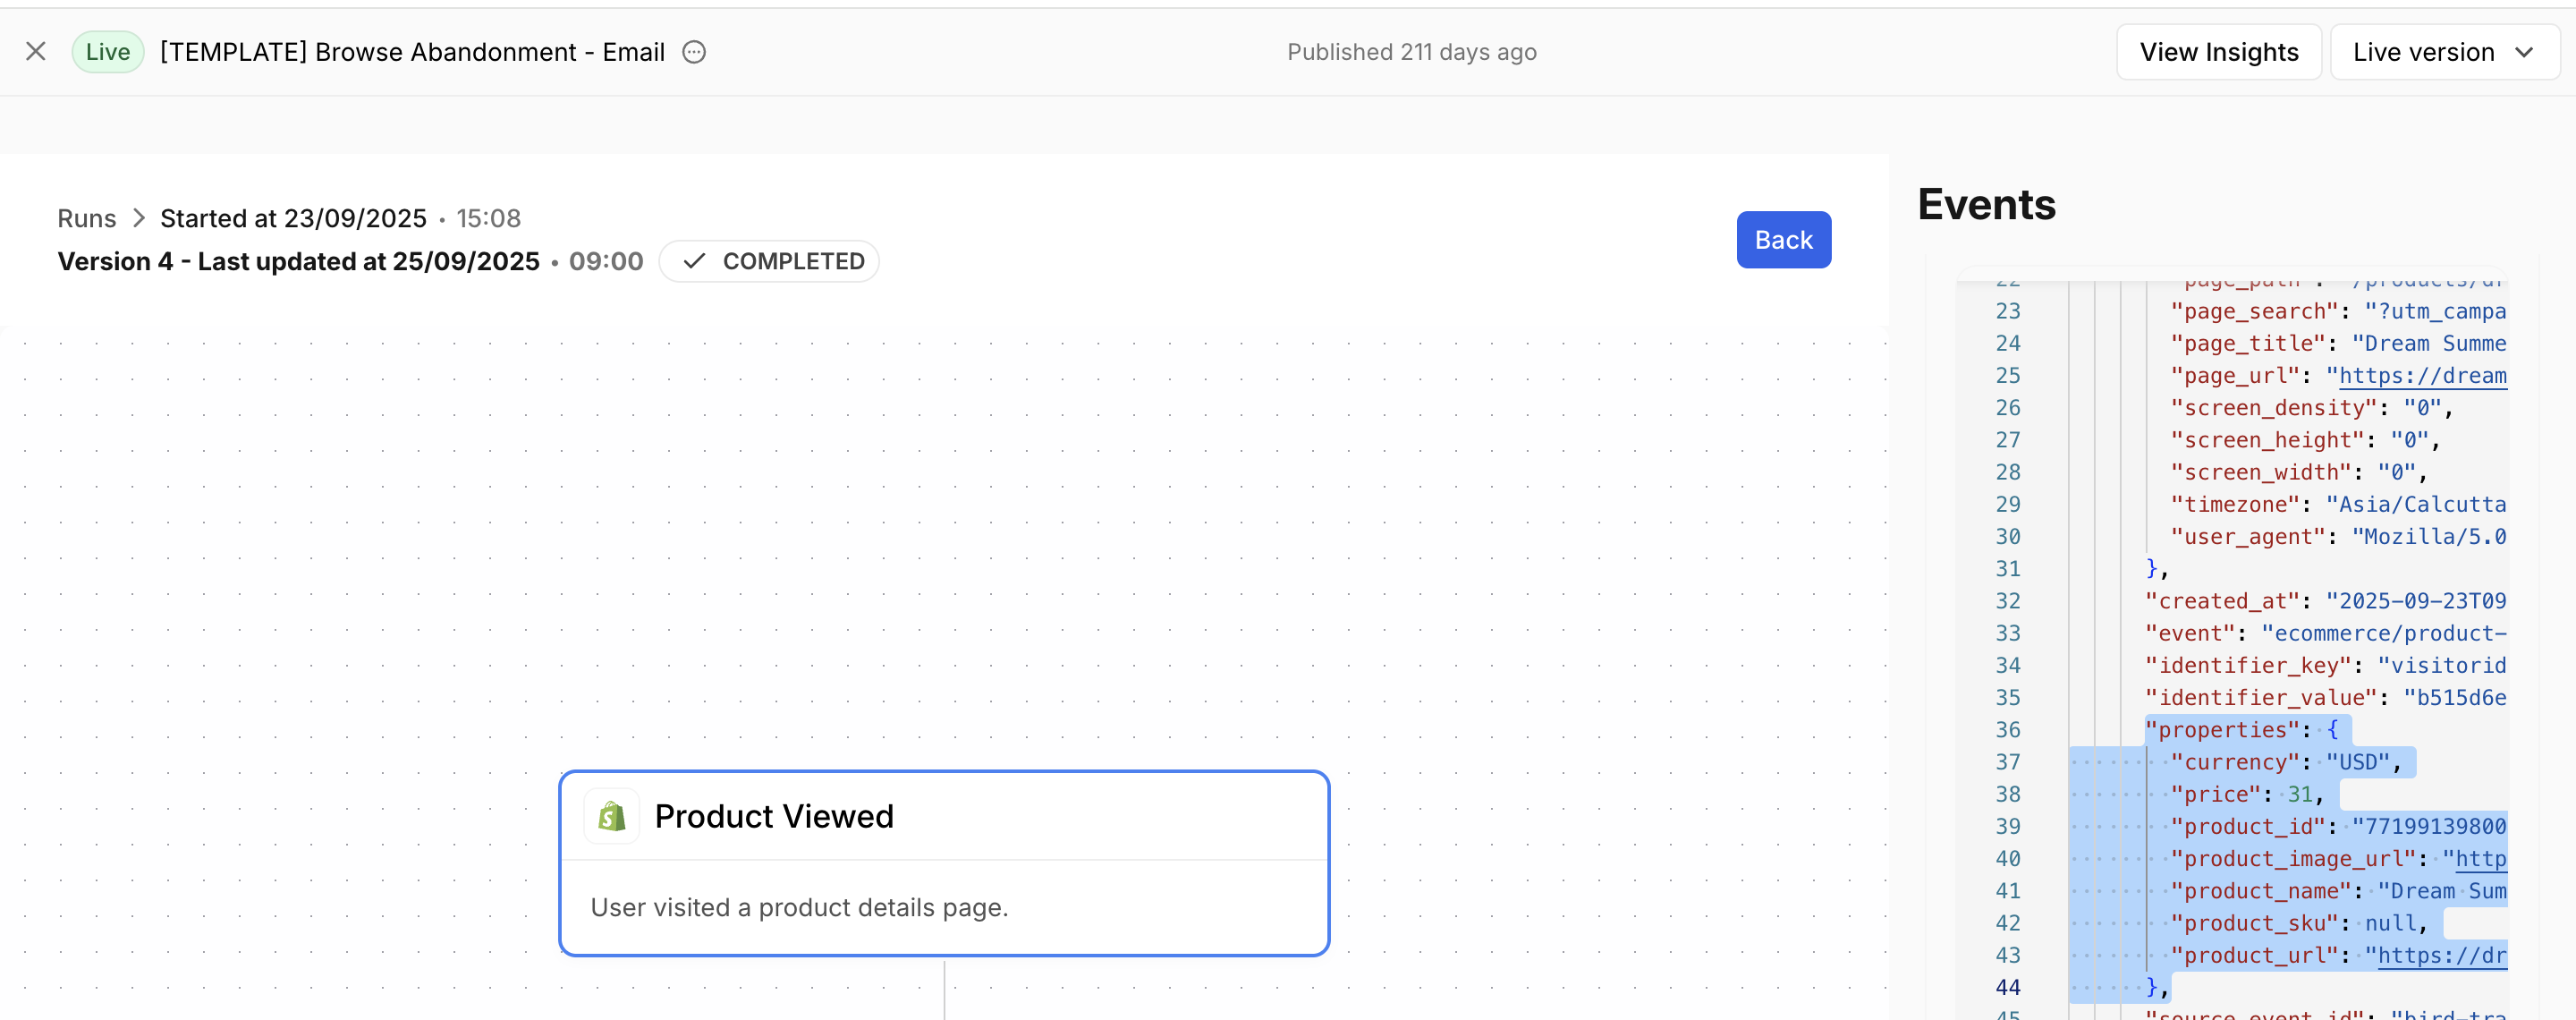
Task: Click the green Live status badge
Action: [x=107, y=52]
